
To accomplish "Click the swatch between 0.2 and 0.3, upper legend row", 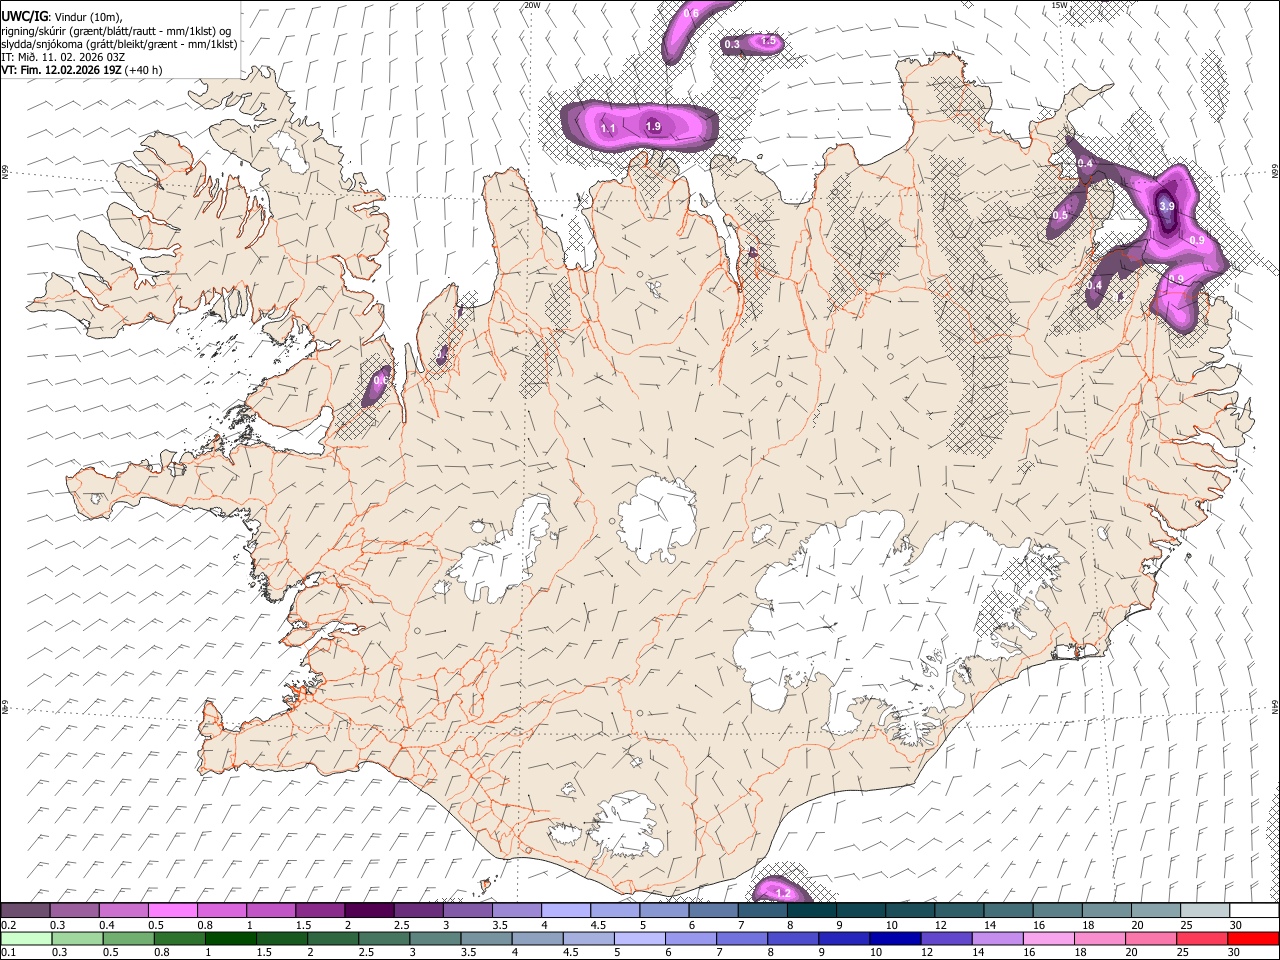I will coord(26,910).
